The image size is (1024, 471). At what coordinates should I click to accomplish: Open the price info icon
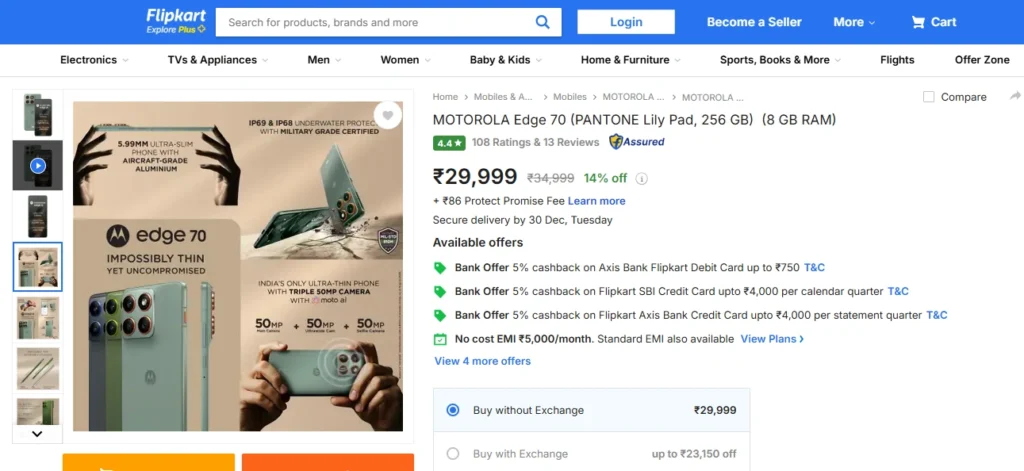[642, 179]
